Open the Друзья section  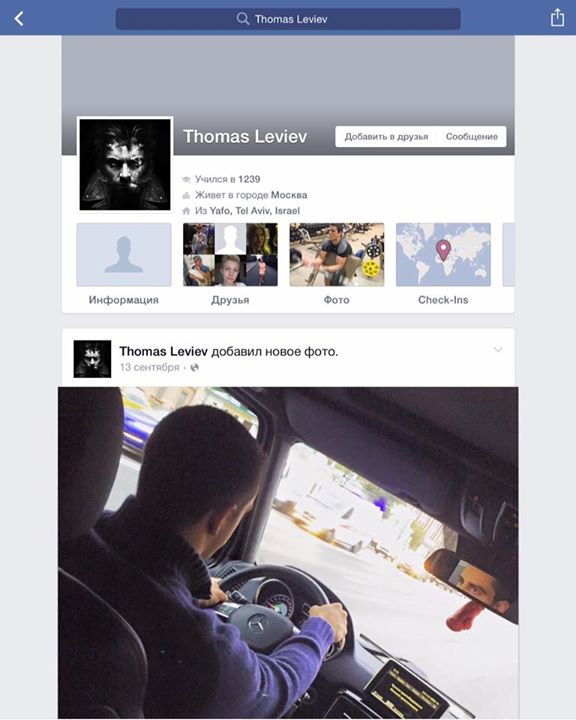(230, 264)
